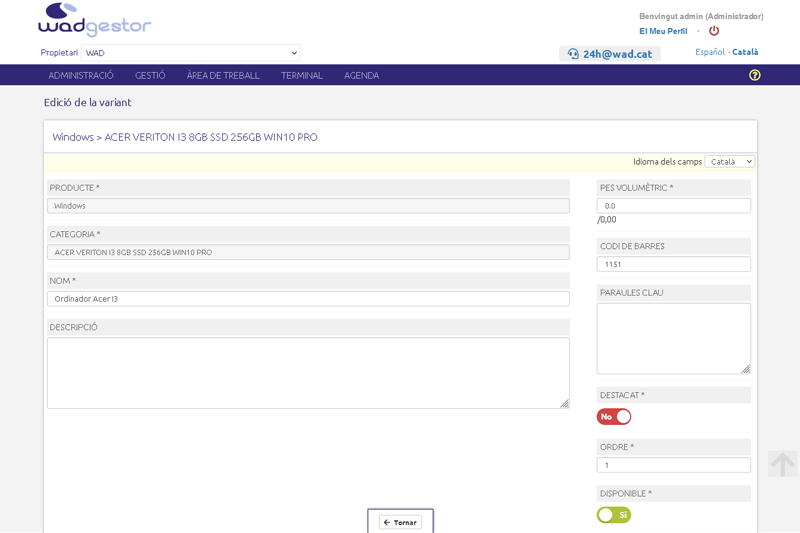Open the ÀREA DE TREBALL menu
The image size is (800, 533).
[x=223, y=75]
